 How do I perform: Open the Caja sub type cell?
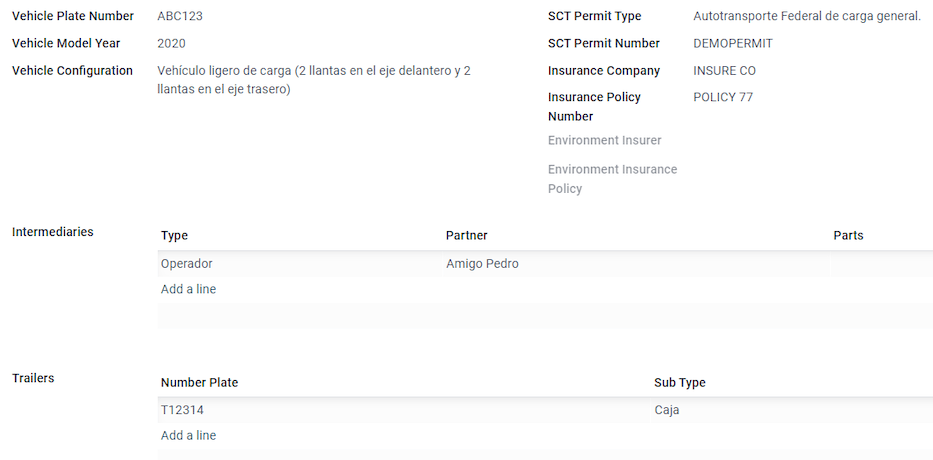point(792,410)
